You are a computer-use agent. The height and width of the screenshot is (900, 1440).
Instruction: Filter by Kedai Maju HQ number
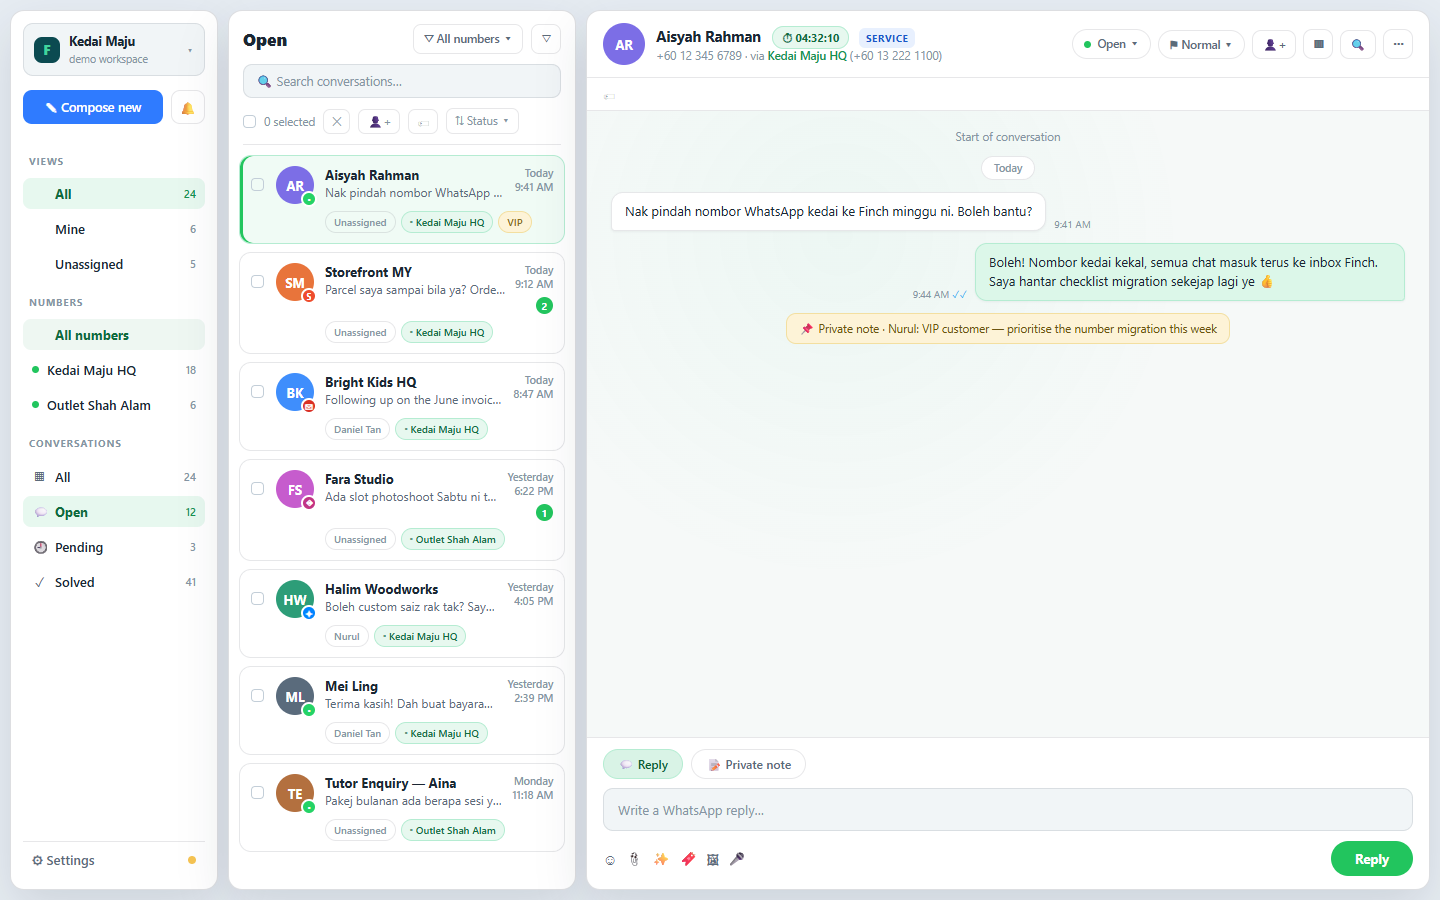pos(114,370)
